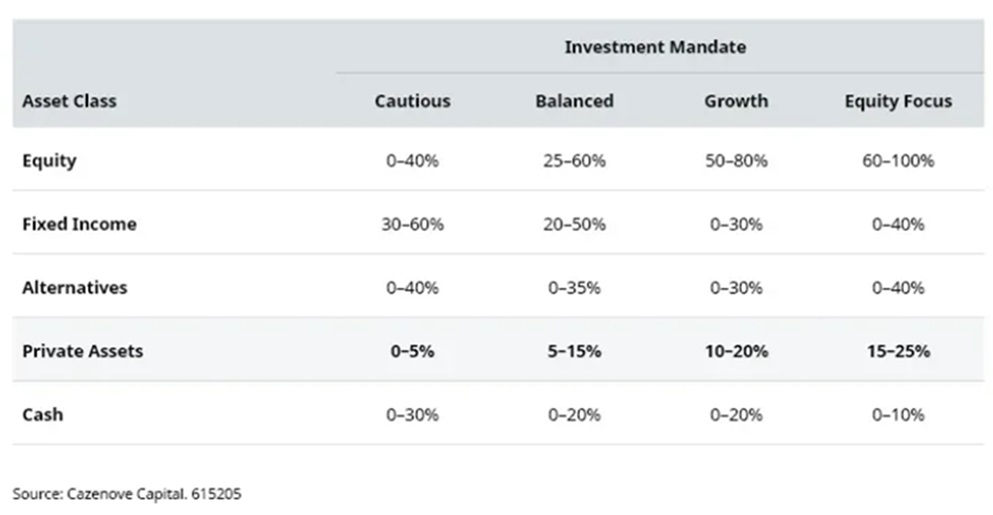Click the Equity Focus column header
Viewport: 993px width, 515px height.
(898, 101)
